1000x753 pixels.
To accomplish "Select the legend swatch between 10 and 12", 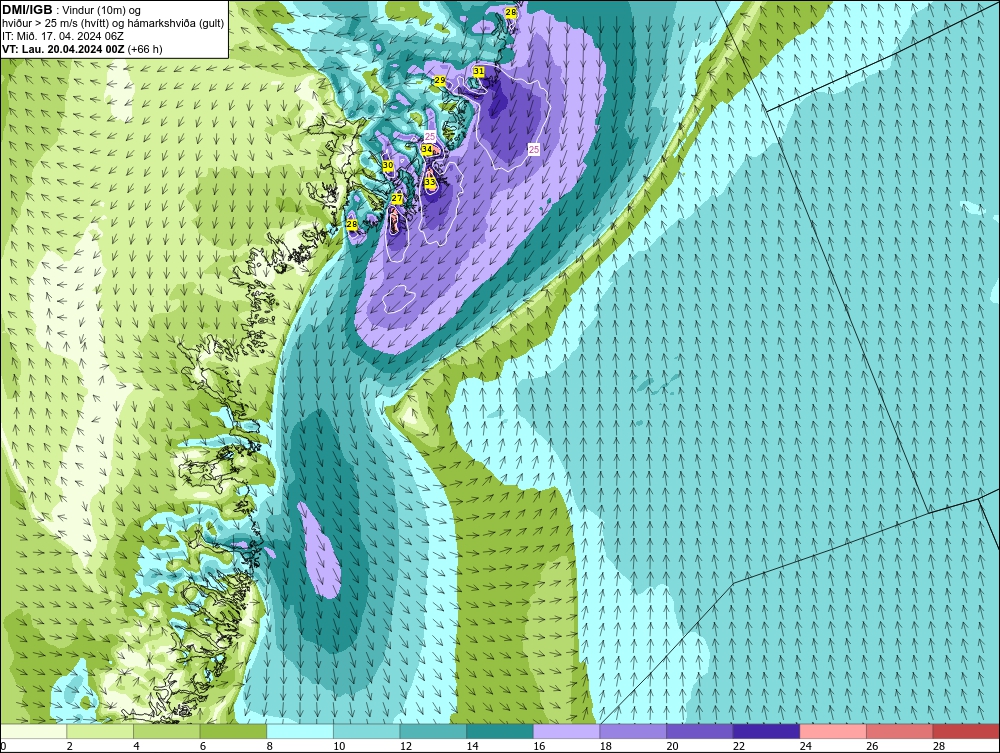I will coord(366,731).
